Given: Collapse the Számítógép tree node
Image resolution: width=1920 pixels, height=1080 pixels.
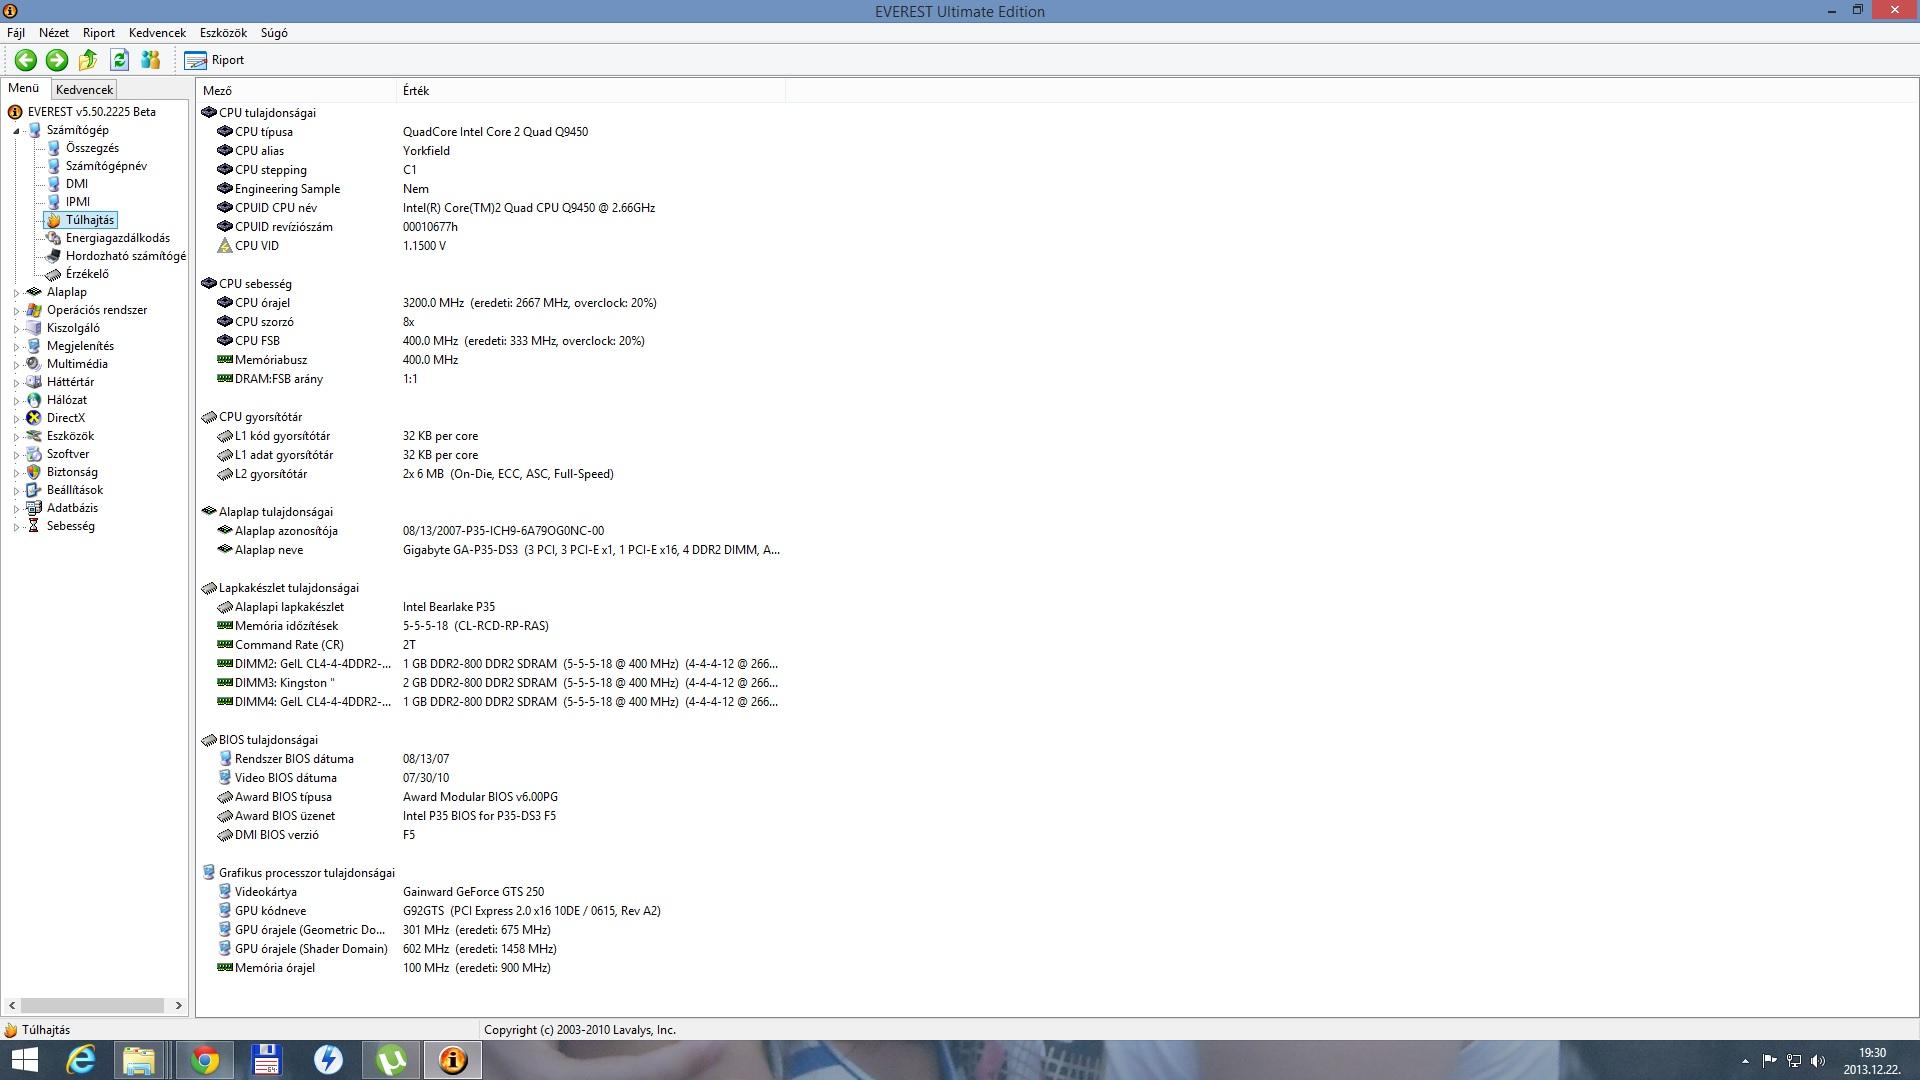Looking at the screenshot, I should click(16, 130).
